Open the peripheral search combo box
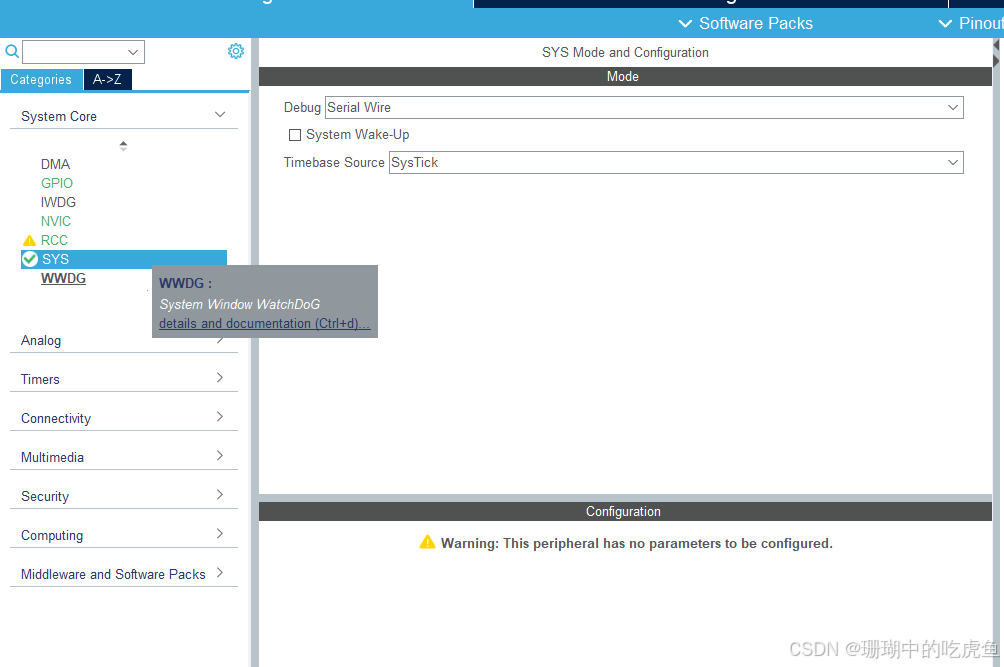1004x667 pixels. tap(83, 52)
